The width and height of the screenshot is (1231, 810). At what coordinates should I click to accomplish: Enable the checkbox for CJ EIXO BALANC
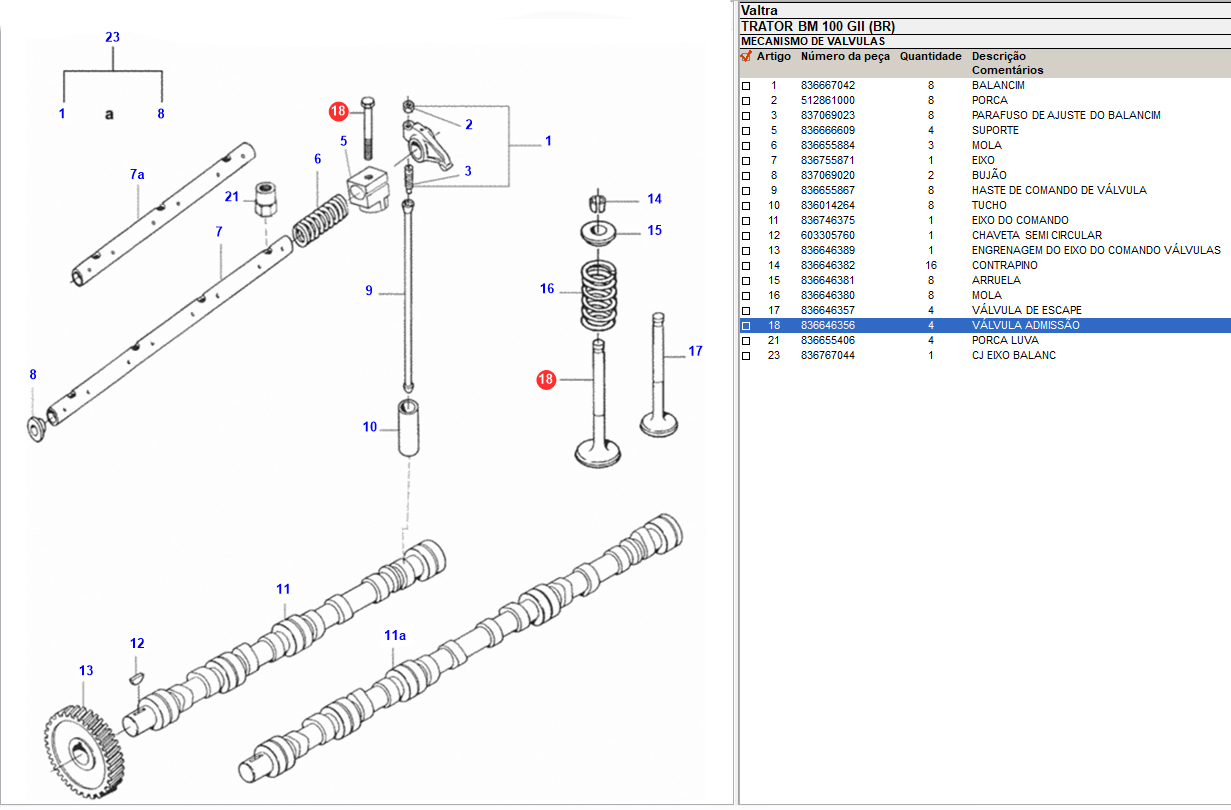(745, 356)
